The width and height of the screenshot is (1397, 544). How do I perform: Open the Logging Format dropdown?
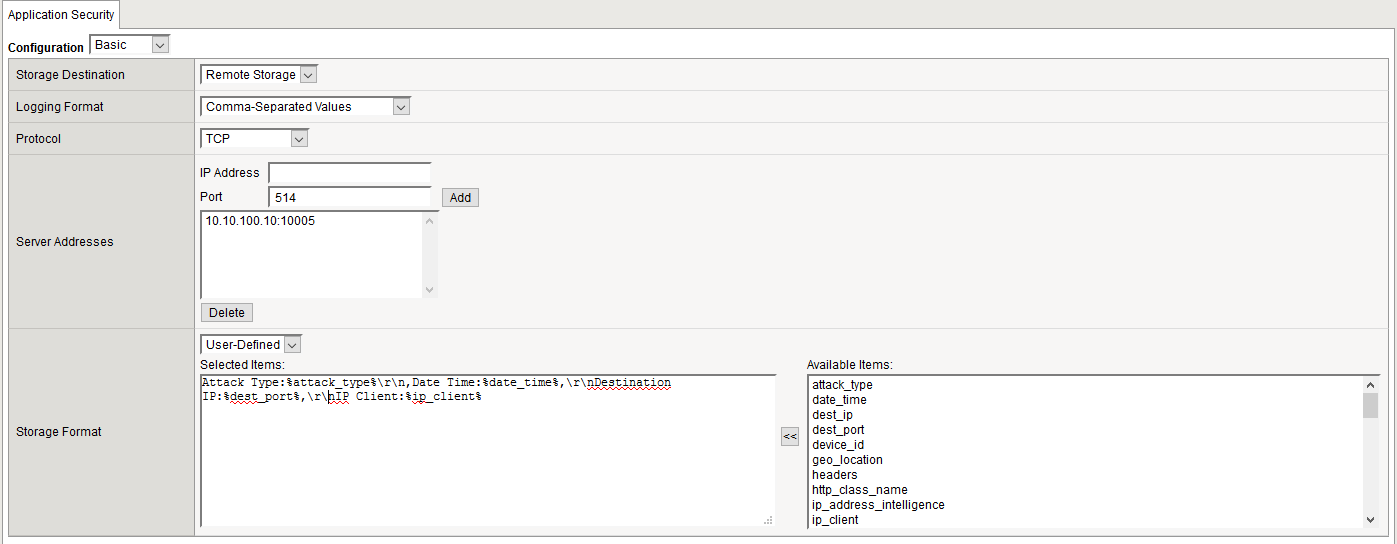tap(305, 107)
